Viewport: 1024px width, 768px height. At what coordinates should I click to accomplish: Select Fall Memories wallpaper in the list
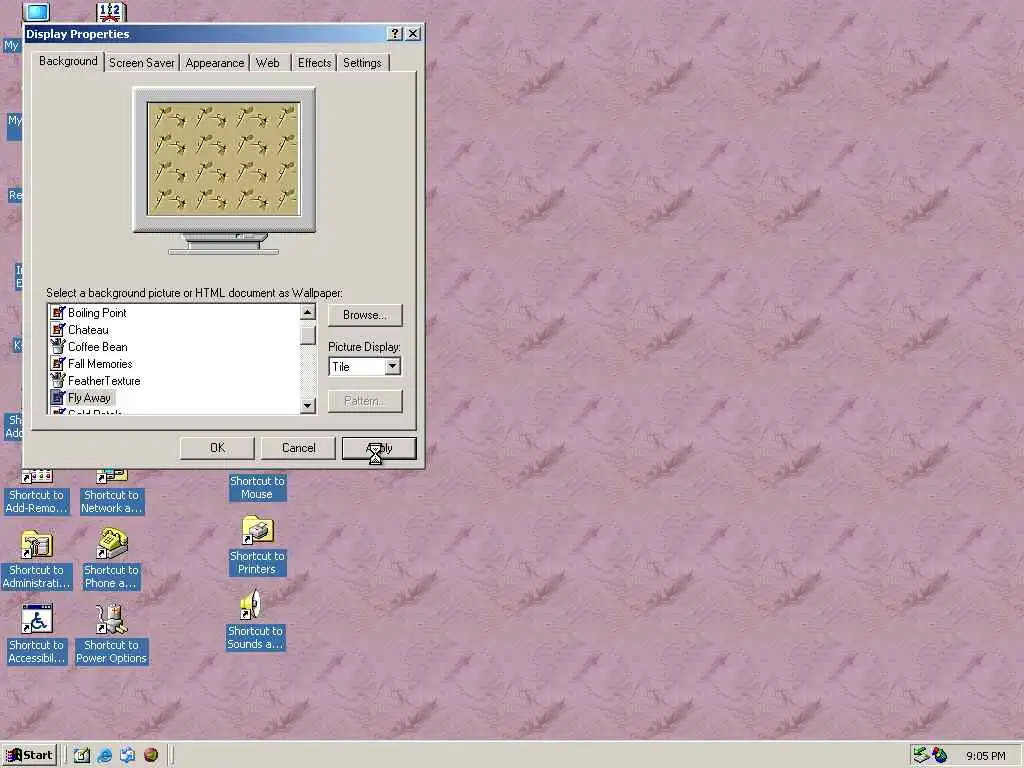coord(100,364)
